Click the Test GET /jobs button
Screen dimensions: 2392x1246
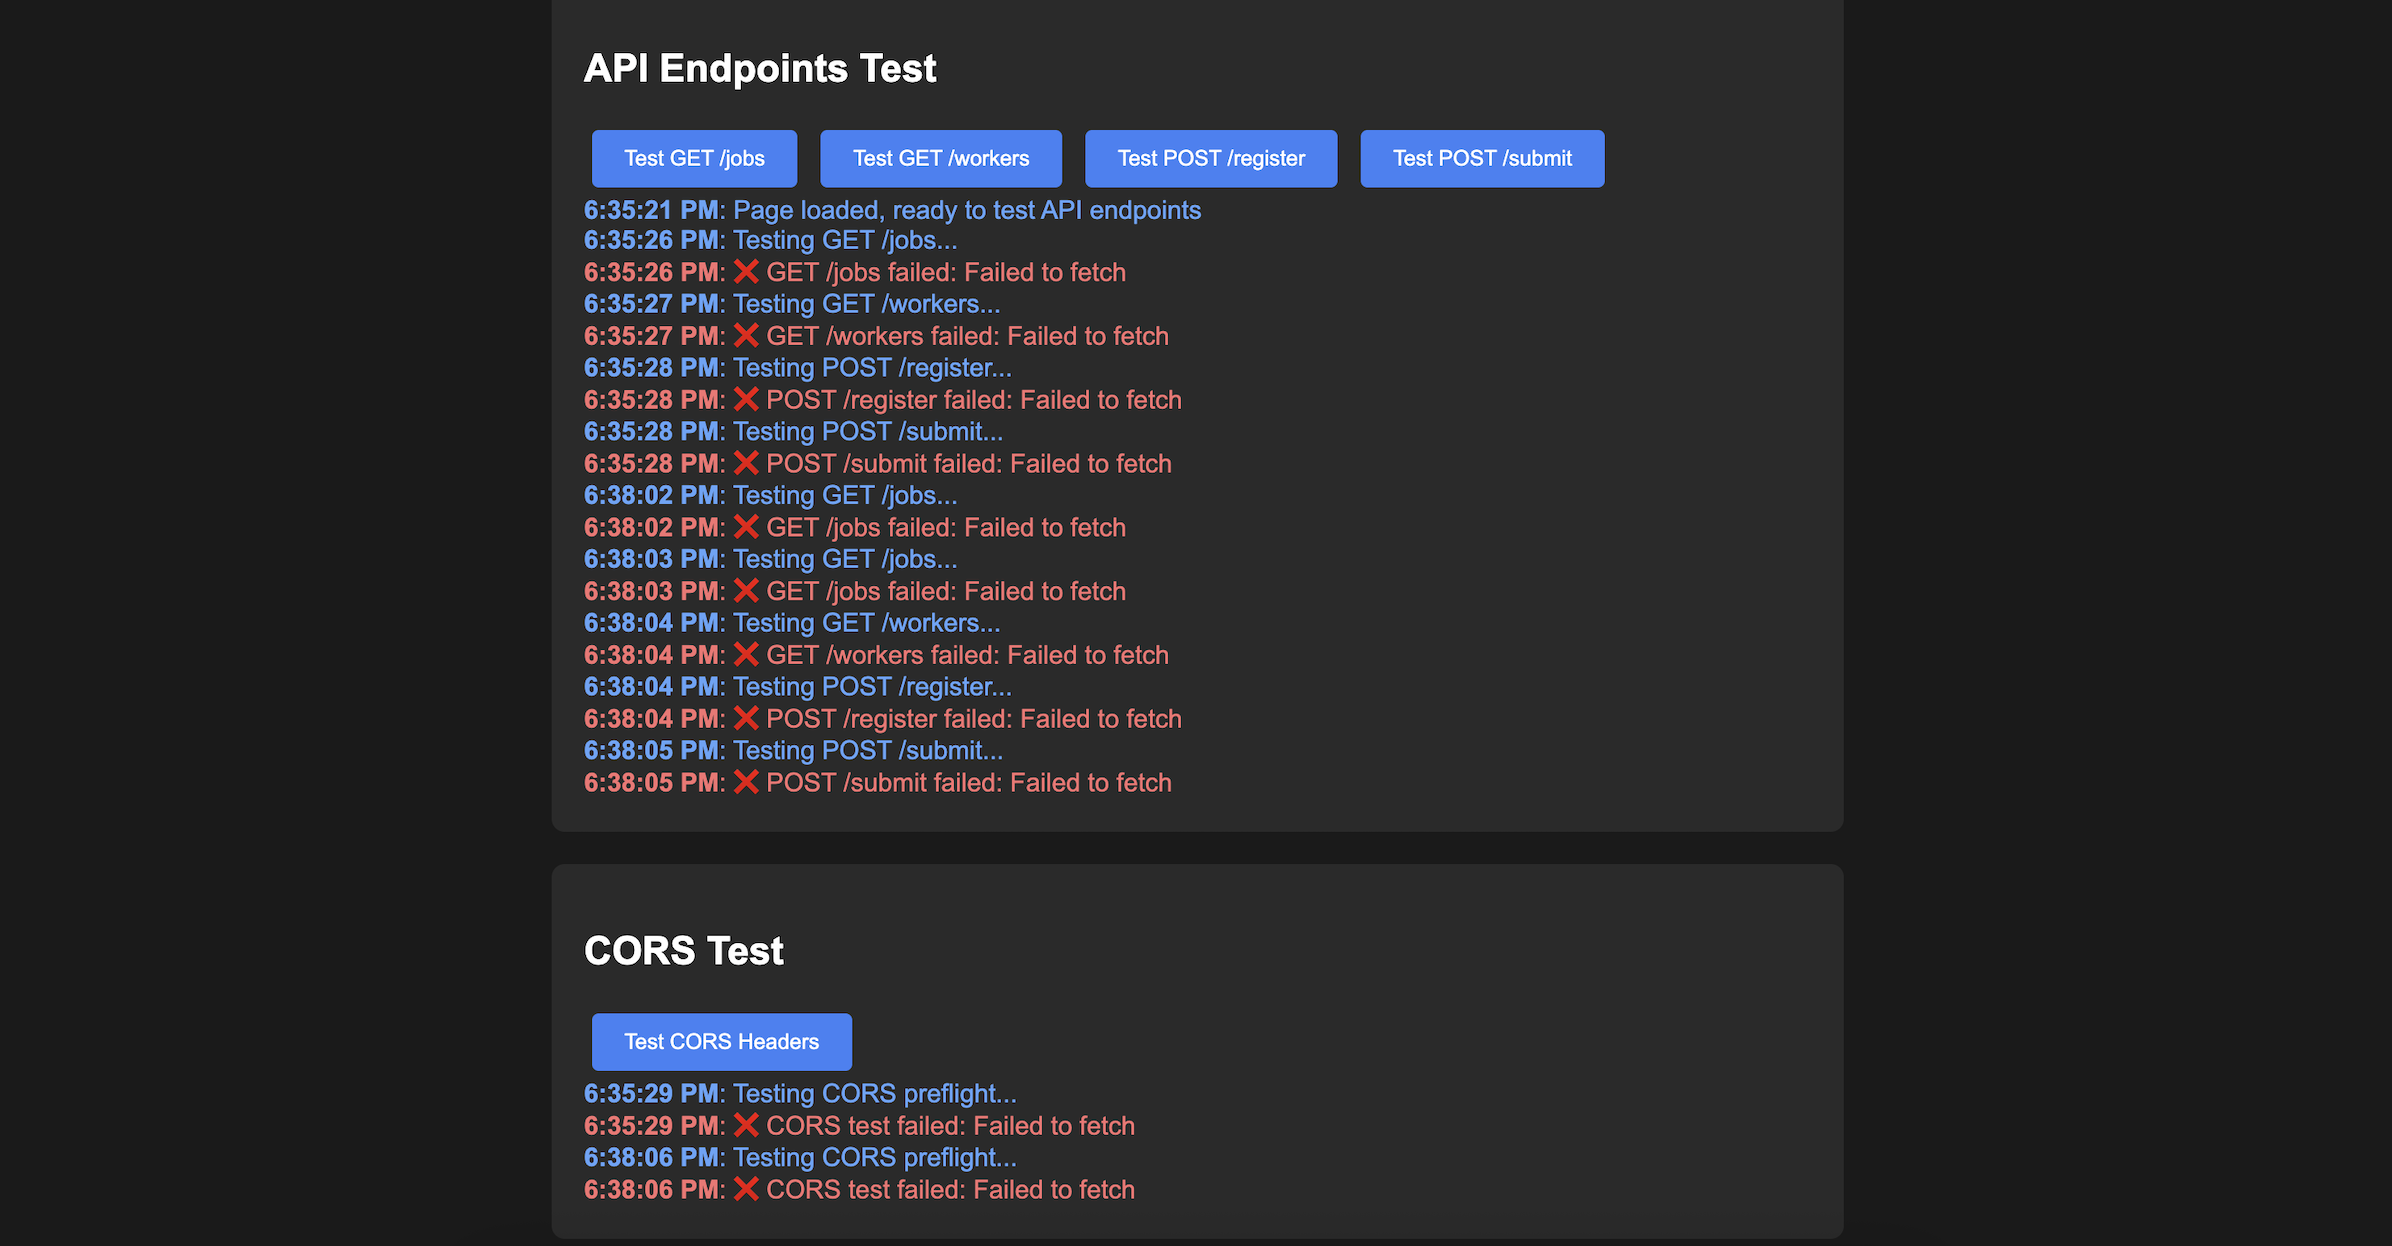click(x=694, y=158)
